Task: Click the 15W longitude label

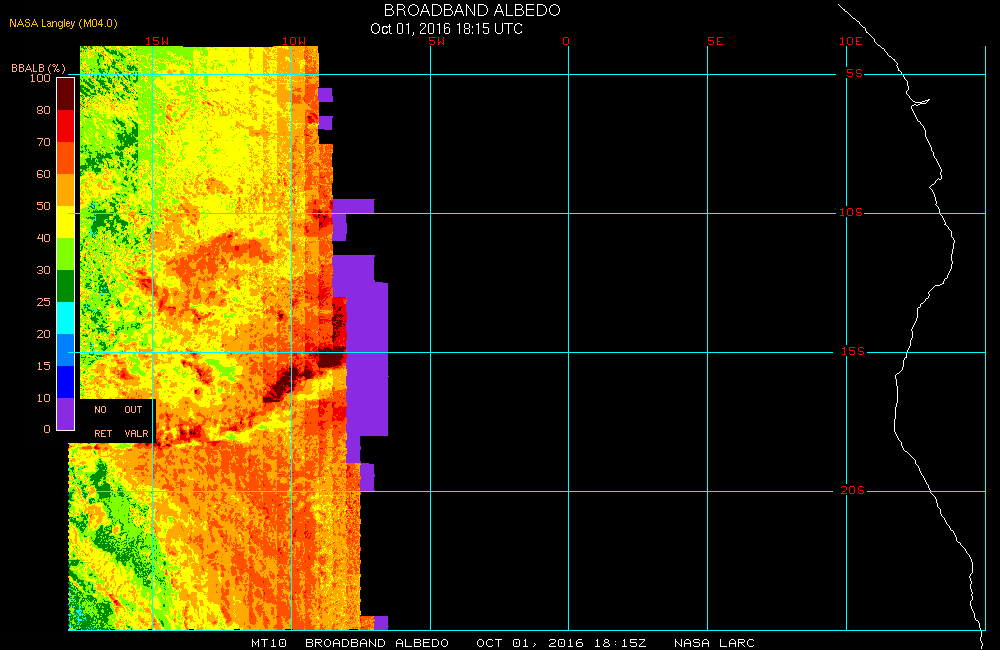Action: [x=157, y=41]
